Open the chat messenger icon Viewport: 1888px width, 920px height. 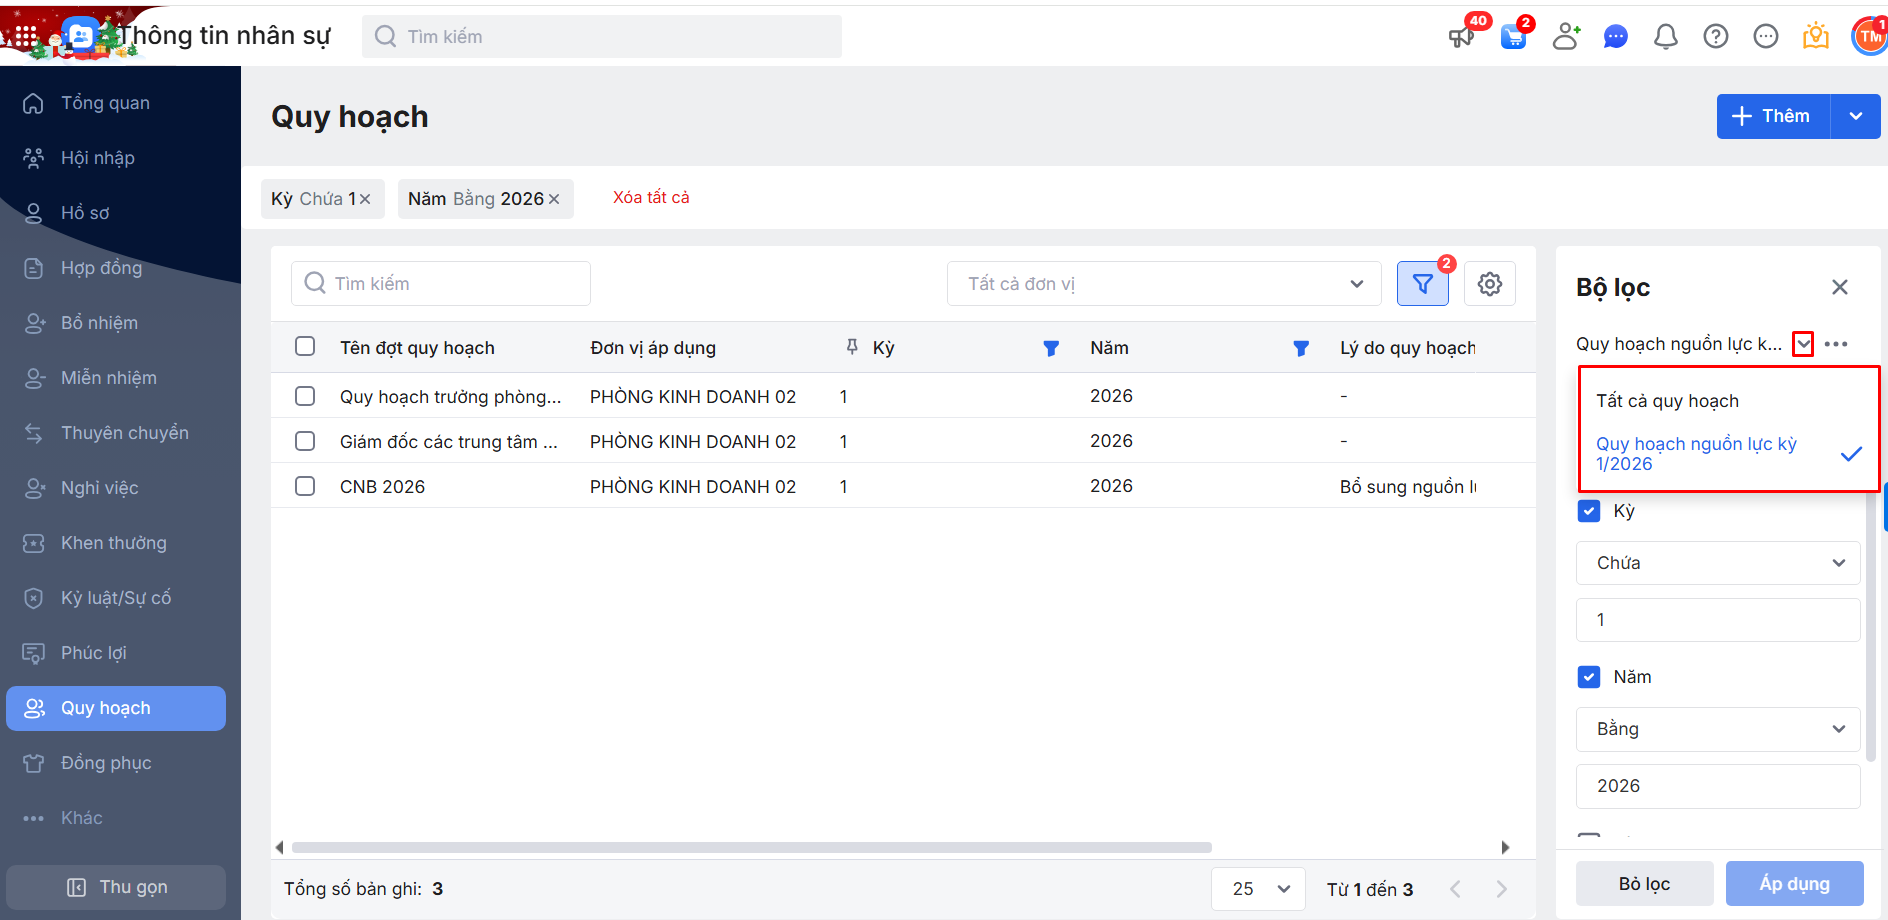(x=1615, y=37)
